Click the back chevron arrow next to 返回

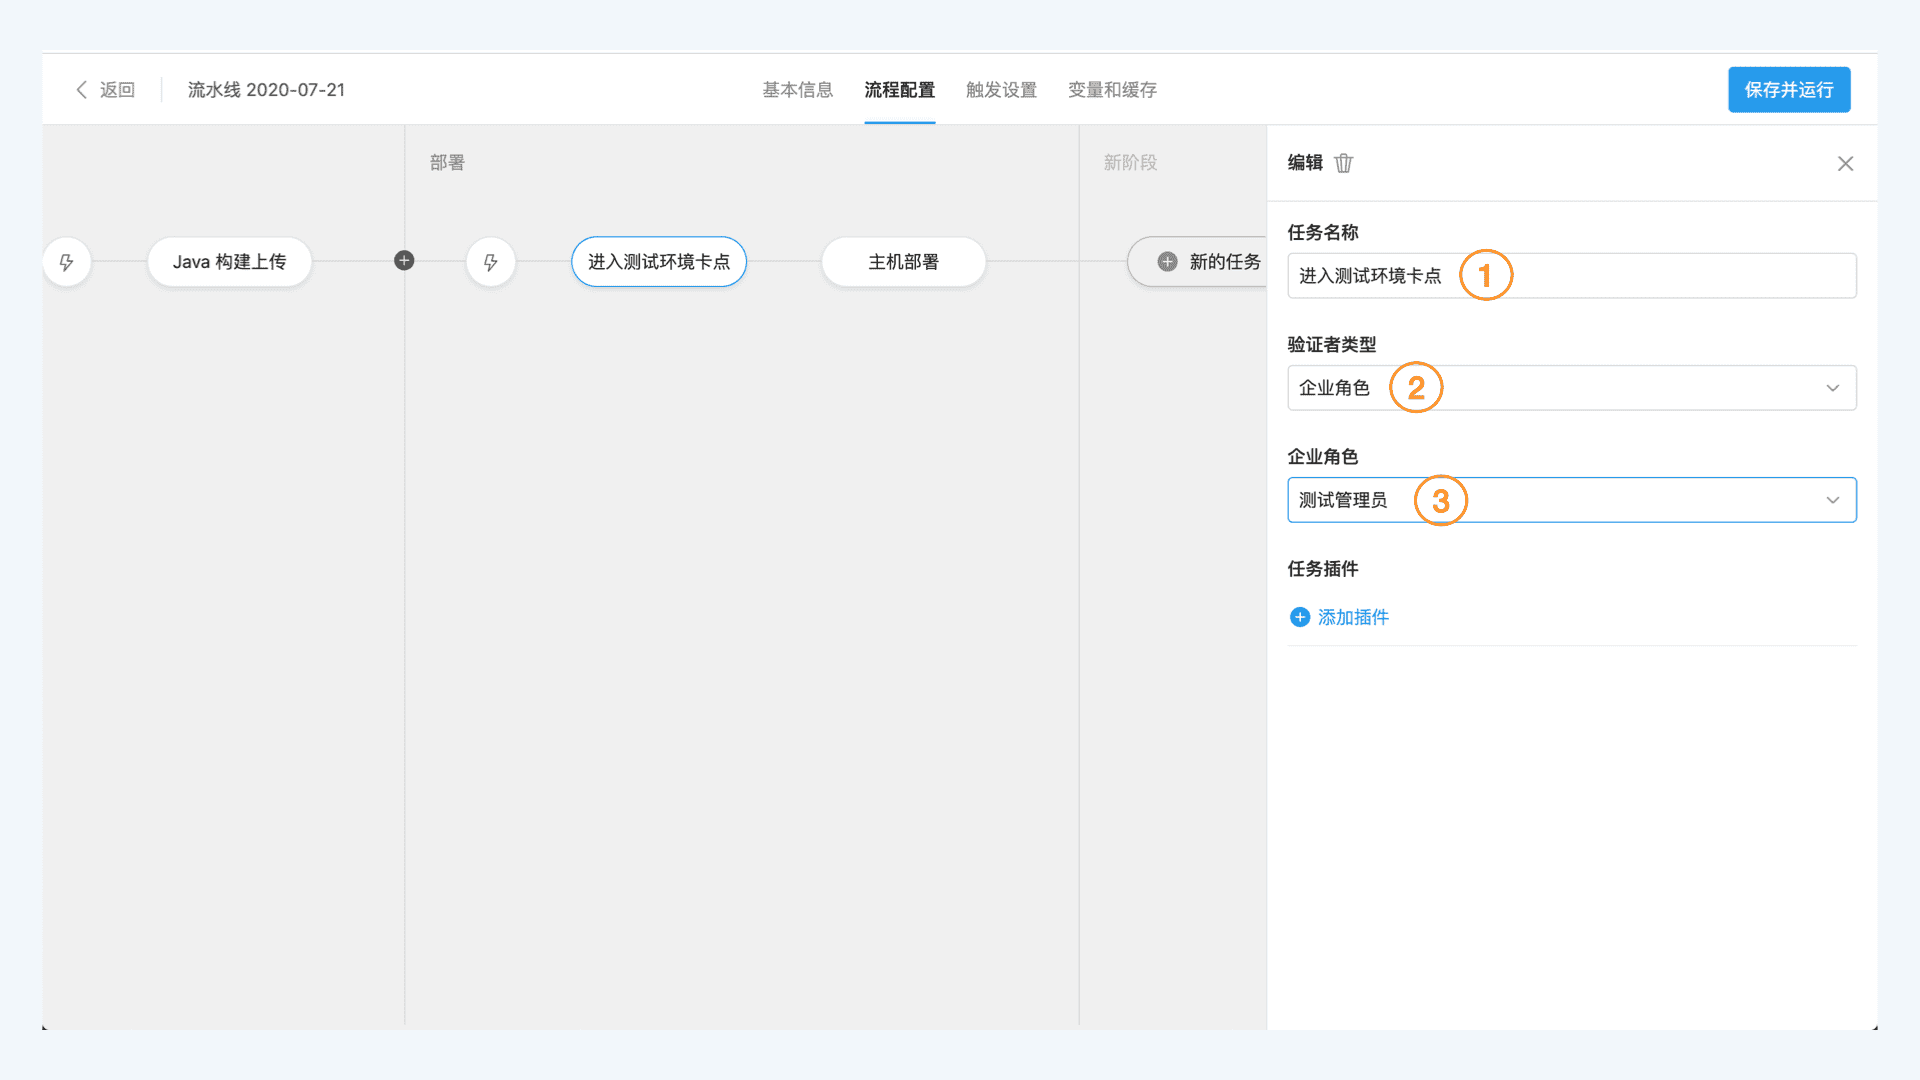82,90
